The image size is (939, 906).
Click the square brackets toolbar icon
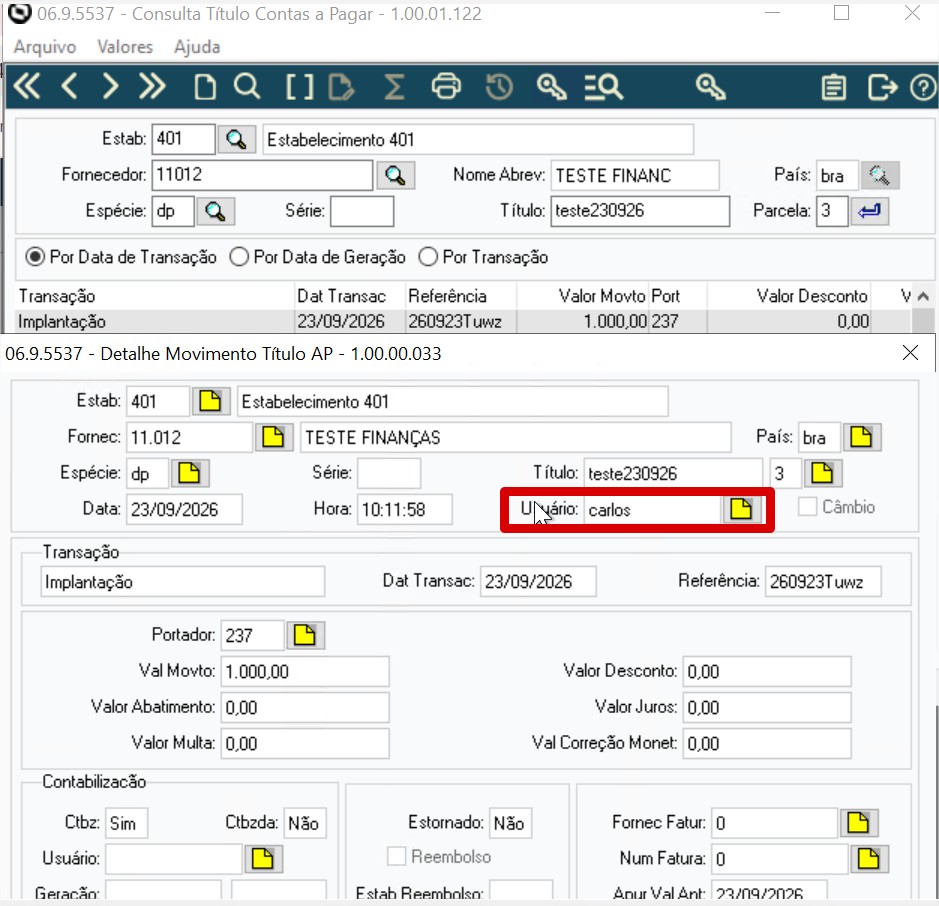(x=299, y=87)
